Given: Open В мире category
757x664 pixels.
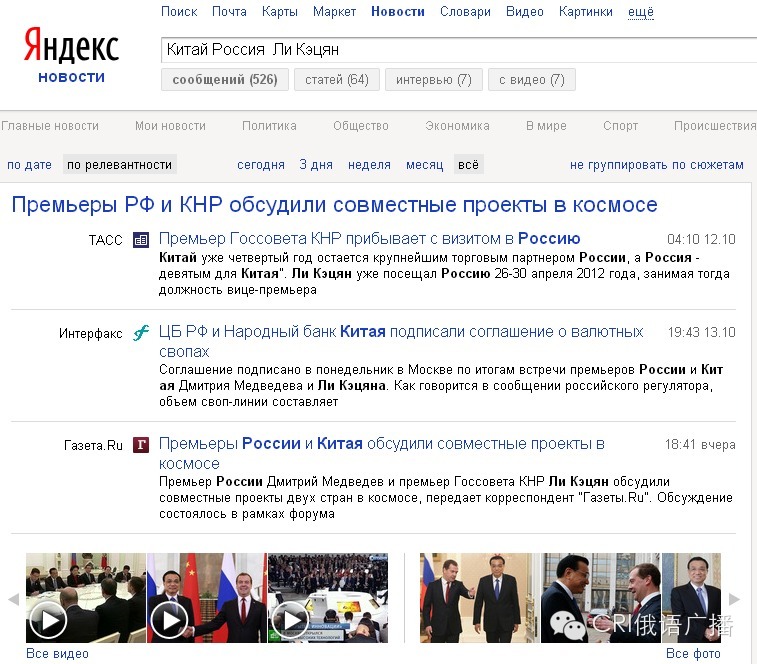Looking at the screenshot, I should click(546, 126).
